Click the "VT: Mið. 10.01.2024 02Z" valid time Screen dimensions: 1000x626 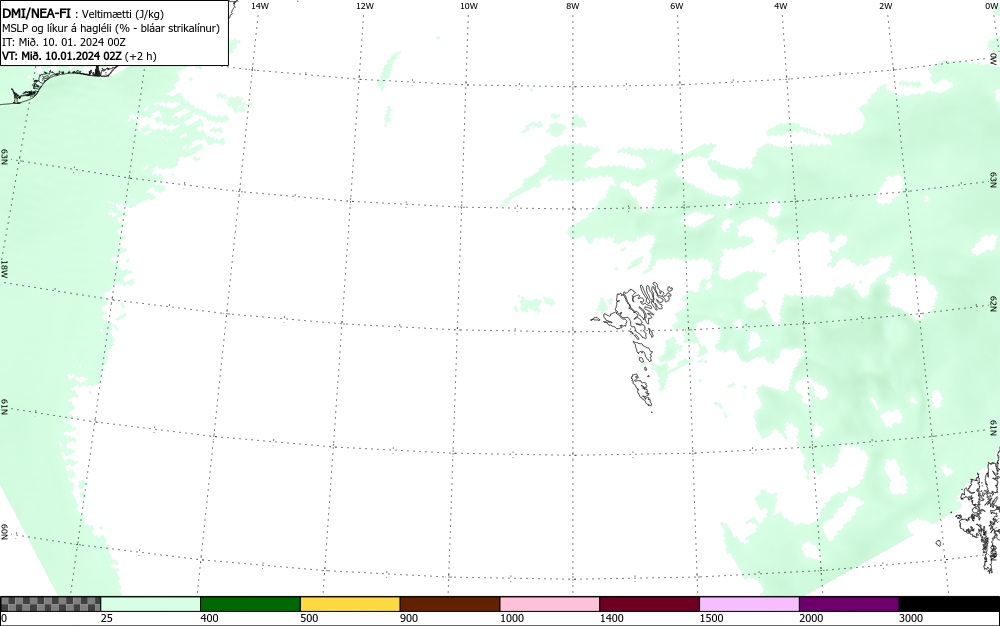click(x=61, y=56)
